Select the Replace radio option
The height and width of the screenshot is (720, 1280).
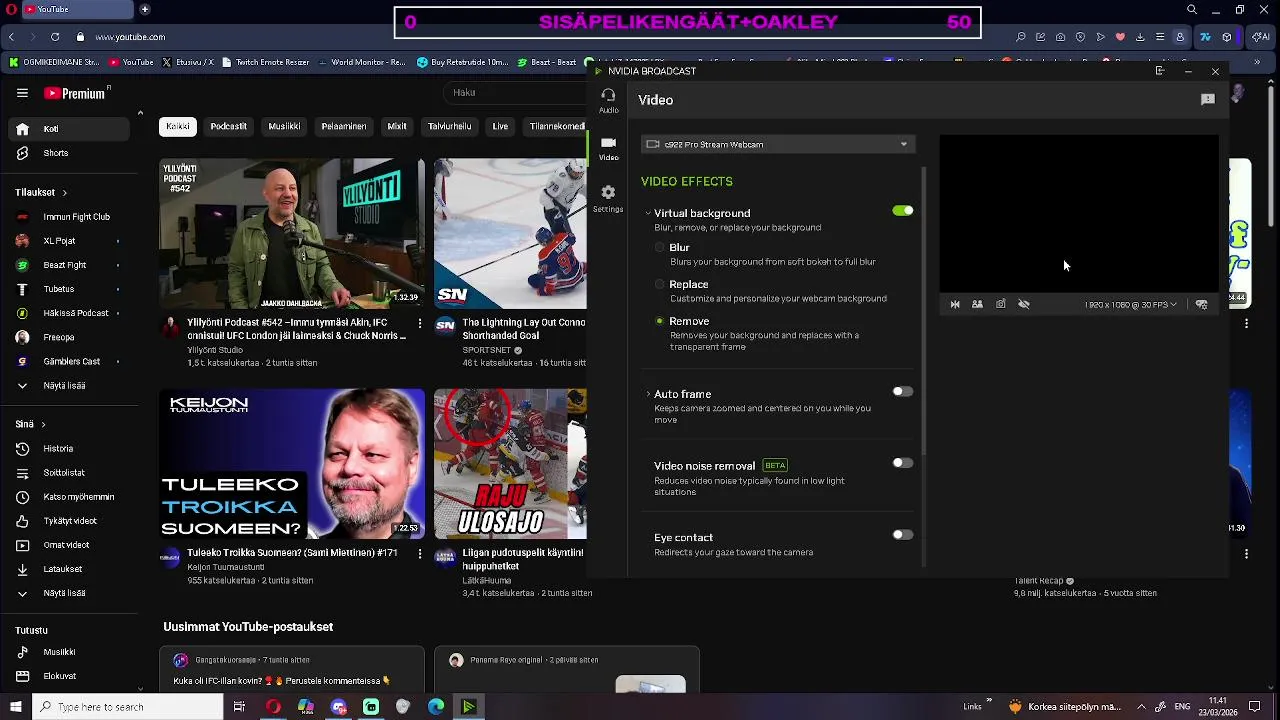click(659, 284)
